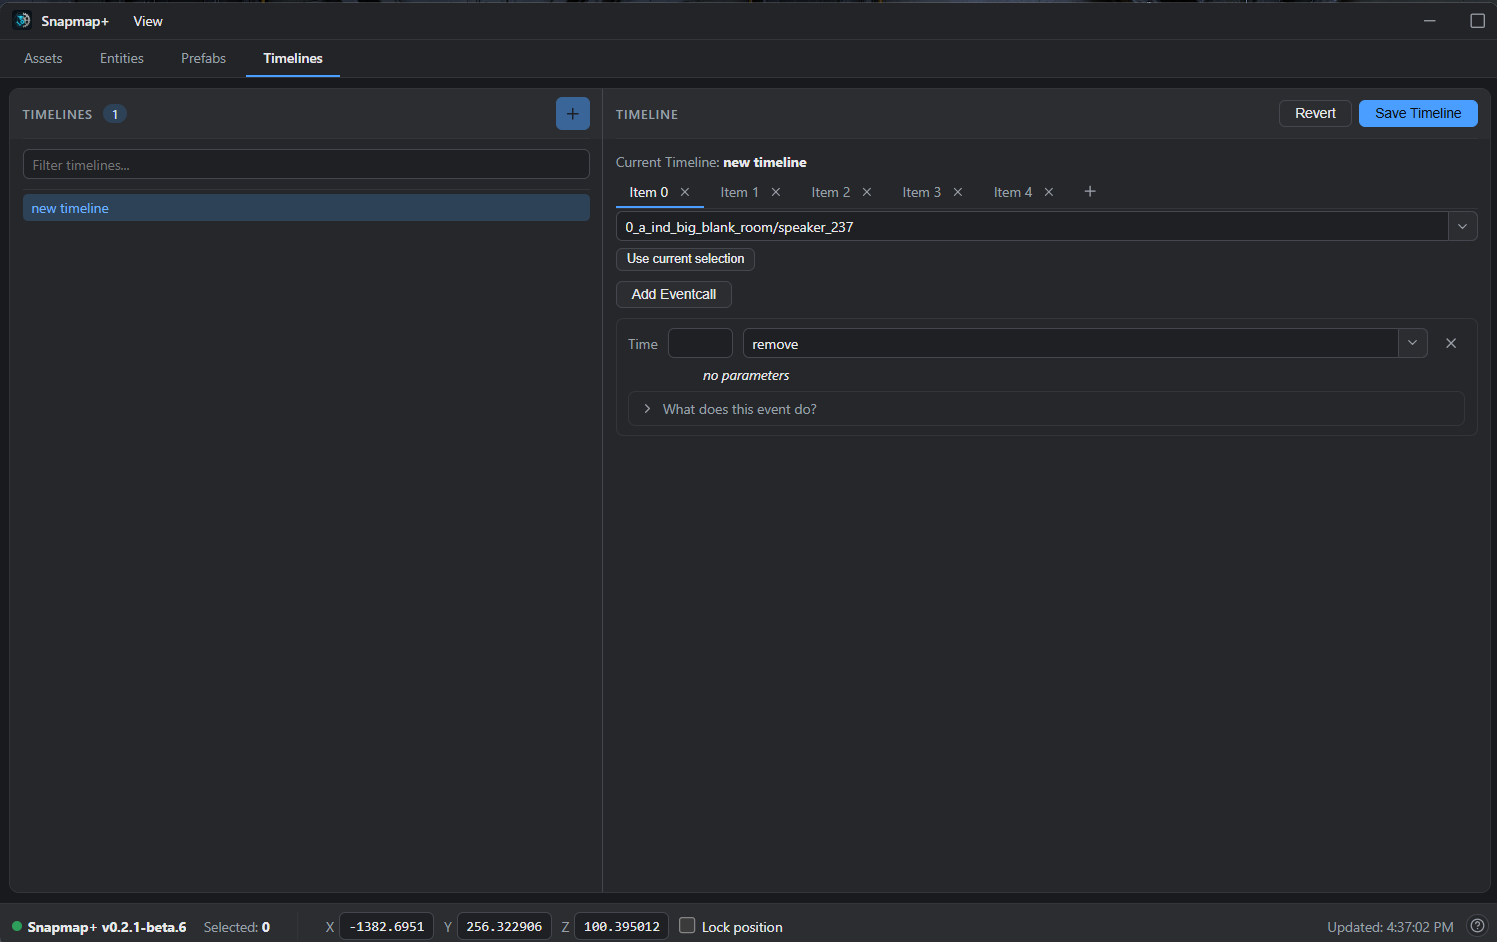Expand 'What does this event do?' section

click(x=1046, y=409)
